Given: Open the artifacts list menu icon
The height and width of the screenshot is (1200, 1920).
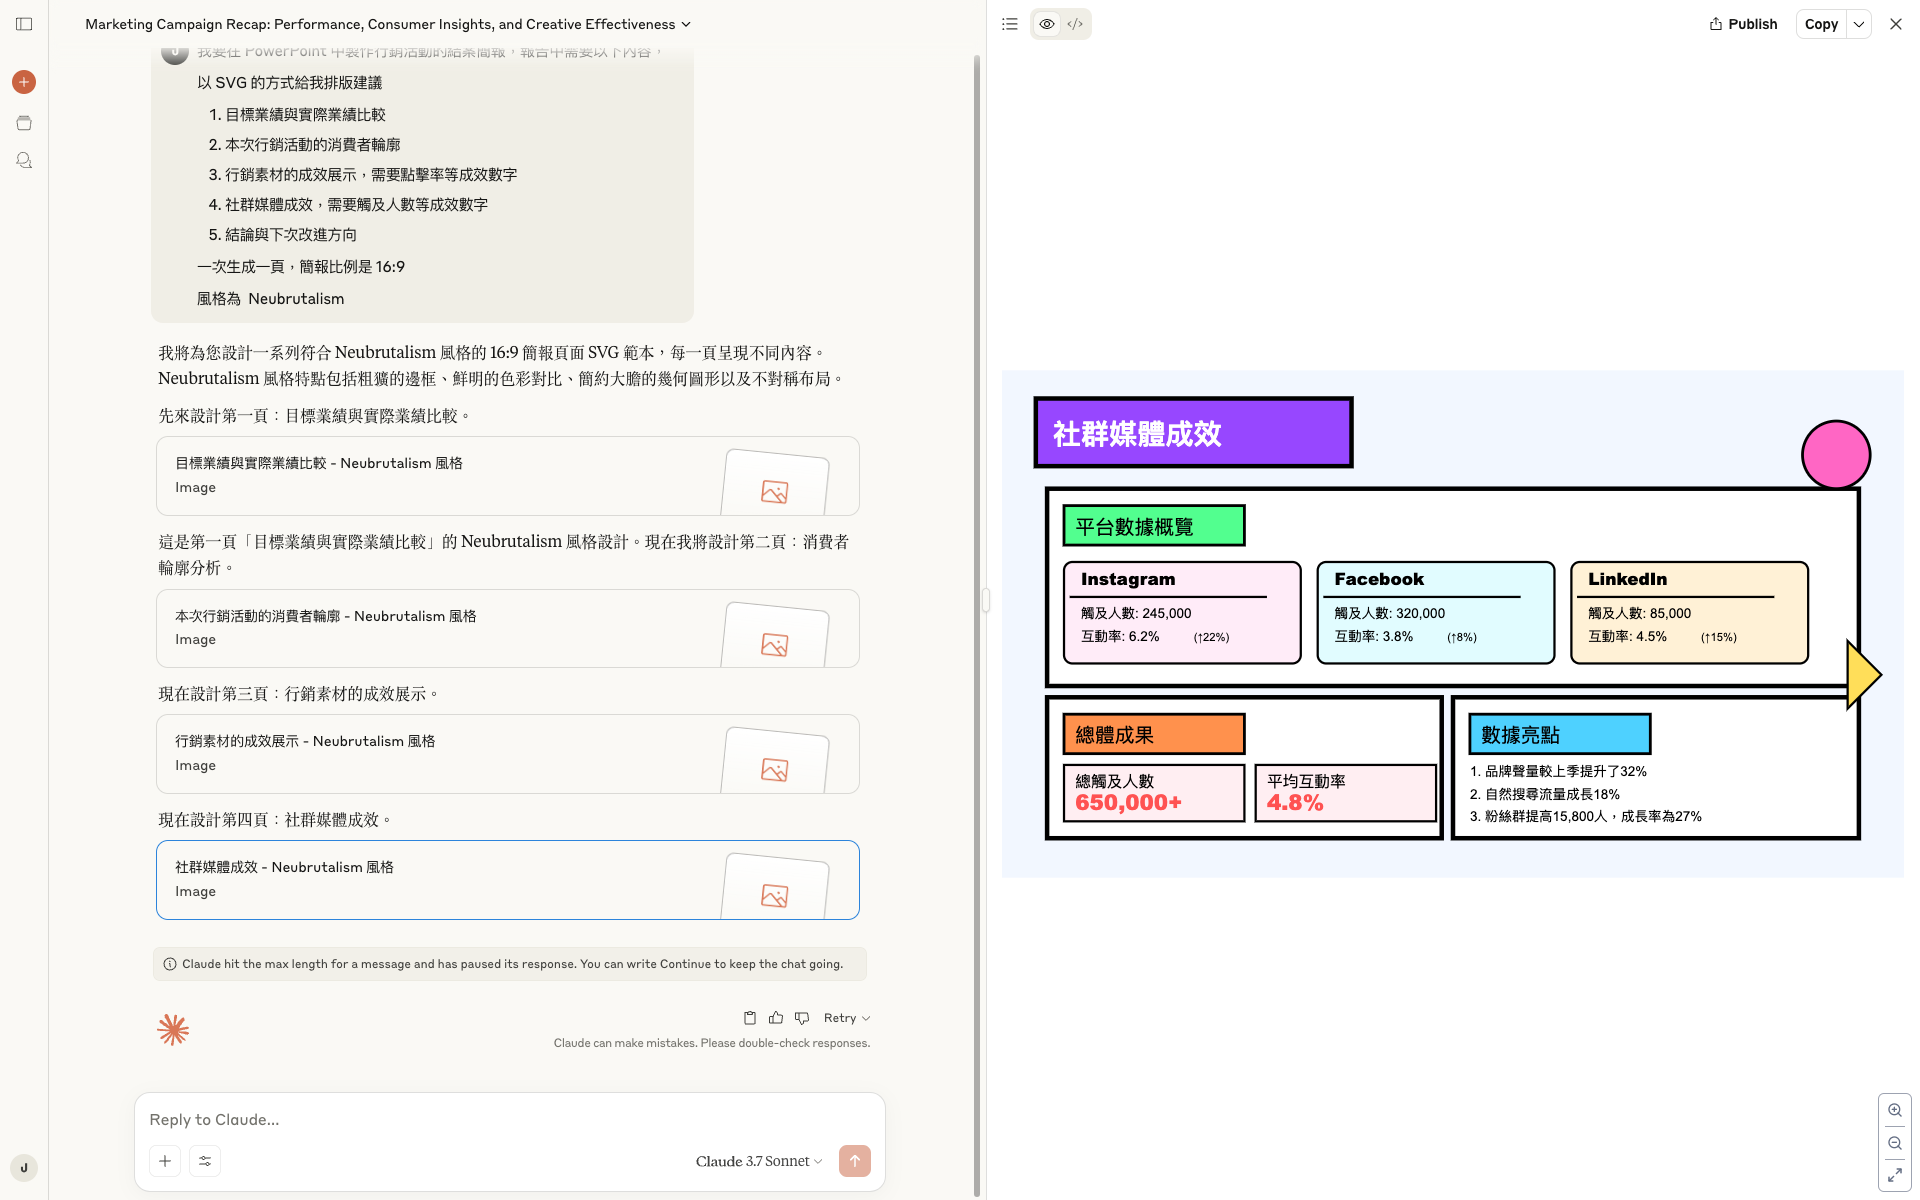Looking at the screenshot, I should (1010, 24).
